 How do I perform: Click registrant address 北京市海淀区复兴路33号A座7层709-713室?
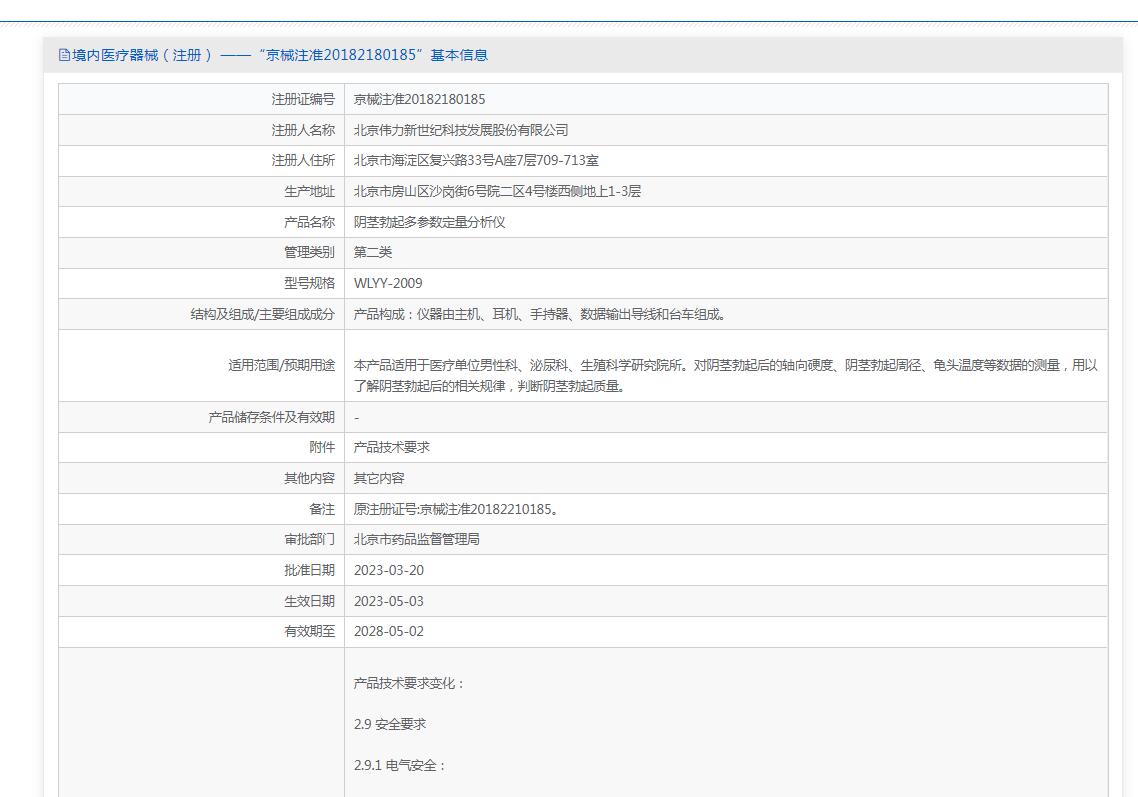[x=476, y=160]
